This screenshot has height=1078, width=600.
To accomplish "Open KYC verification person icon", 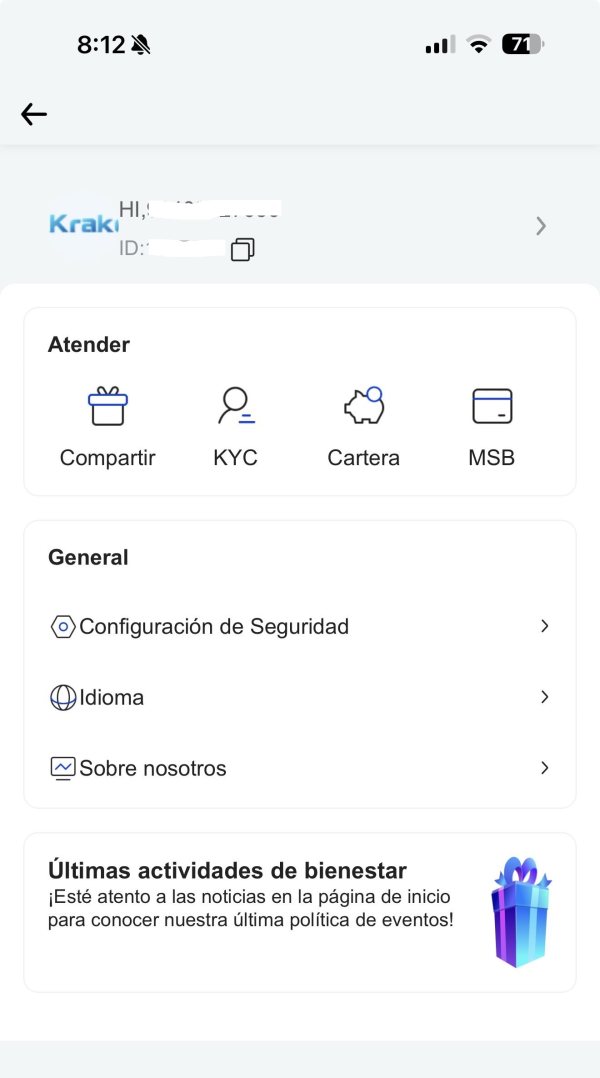I will [236, 406].
